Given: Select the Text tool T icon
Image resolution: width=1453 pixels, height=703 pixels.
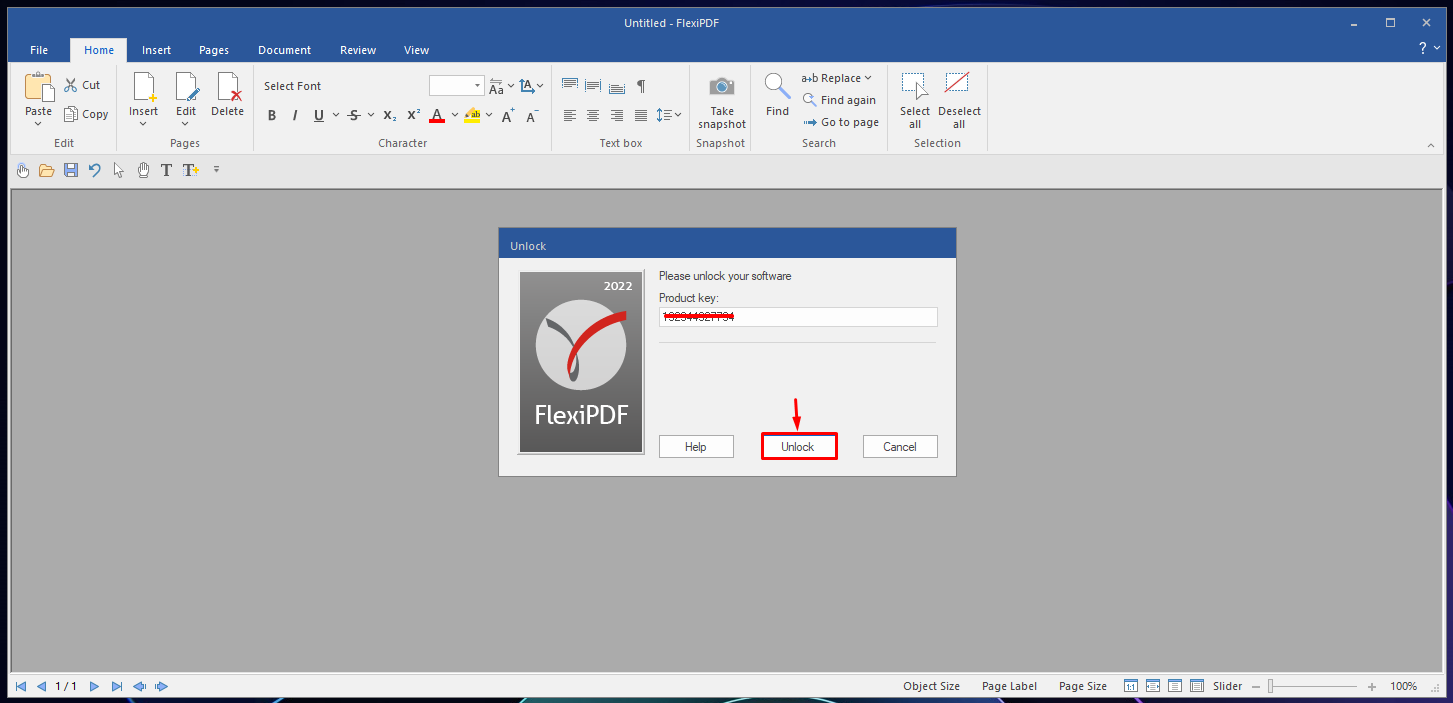Looking at the screenshot, I should tap(166, 170).
